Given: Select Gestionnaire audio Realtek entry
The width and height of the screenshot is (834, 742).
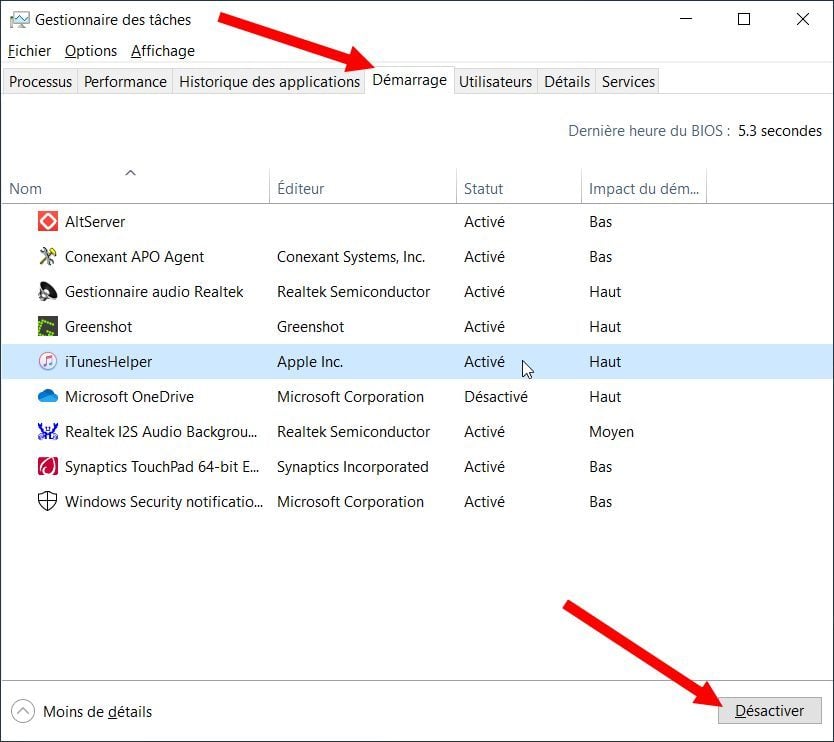Looking at the screenshot, I should (154, 291).
